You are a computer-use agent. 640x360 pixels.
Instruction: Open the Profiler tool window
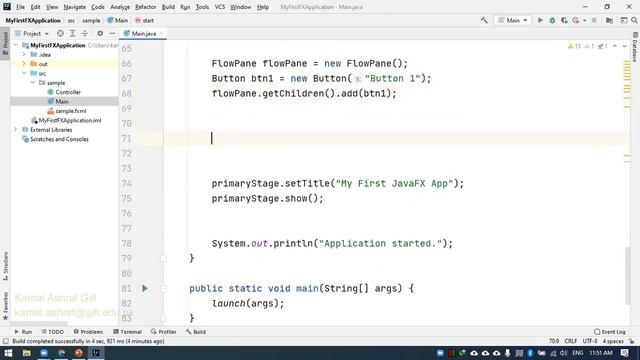click(x=164, y=332)
